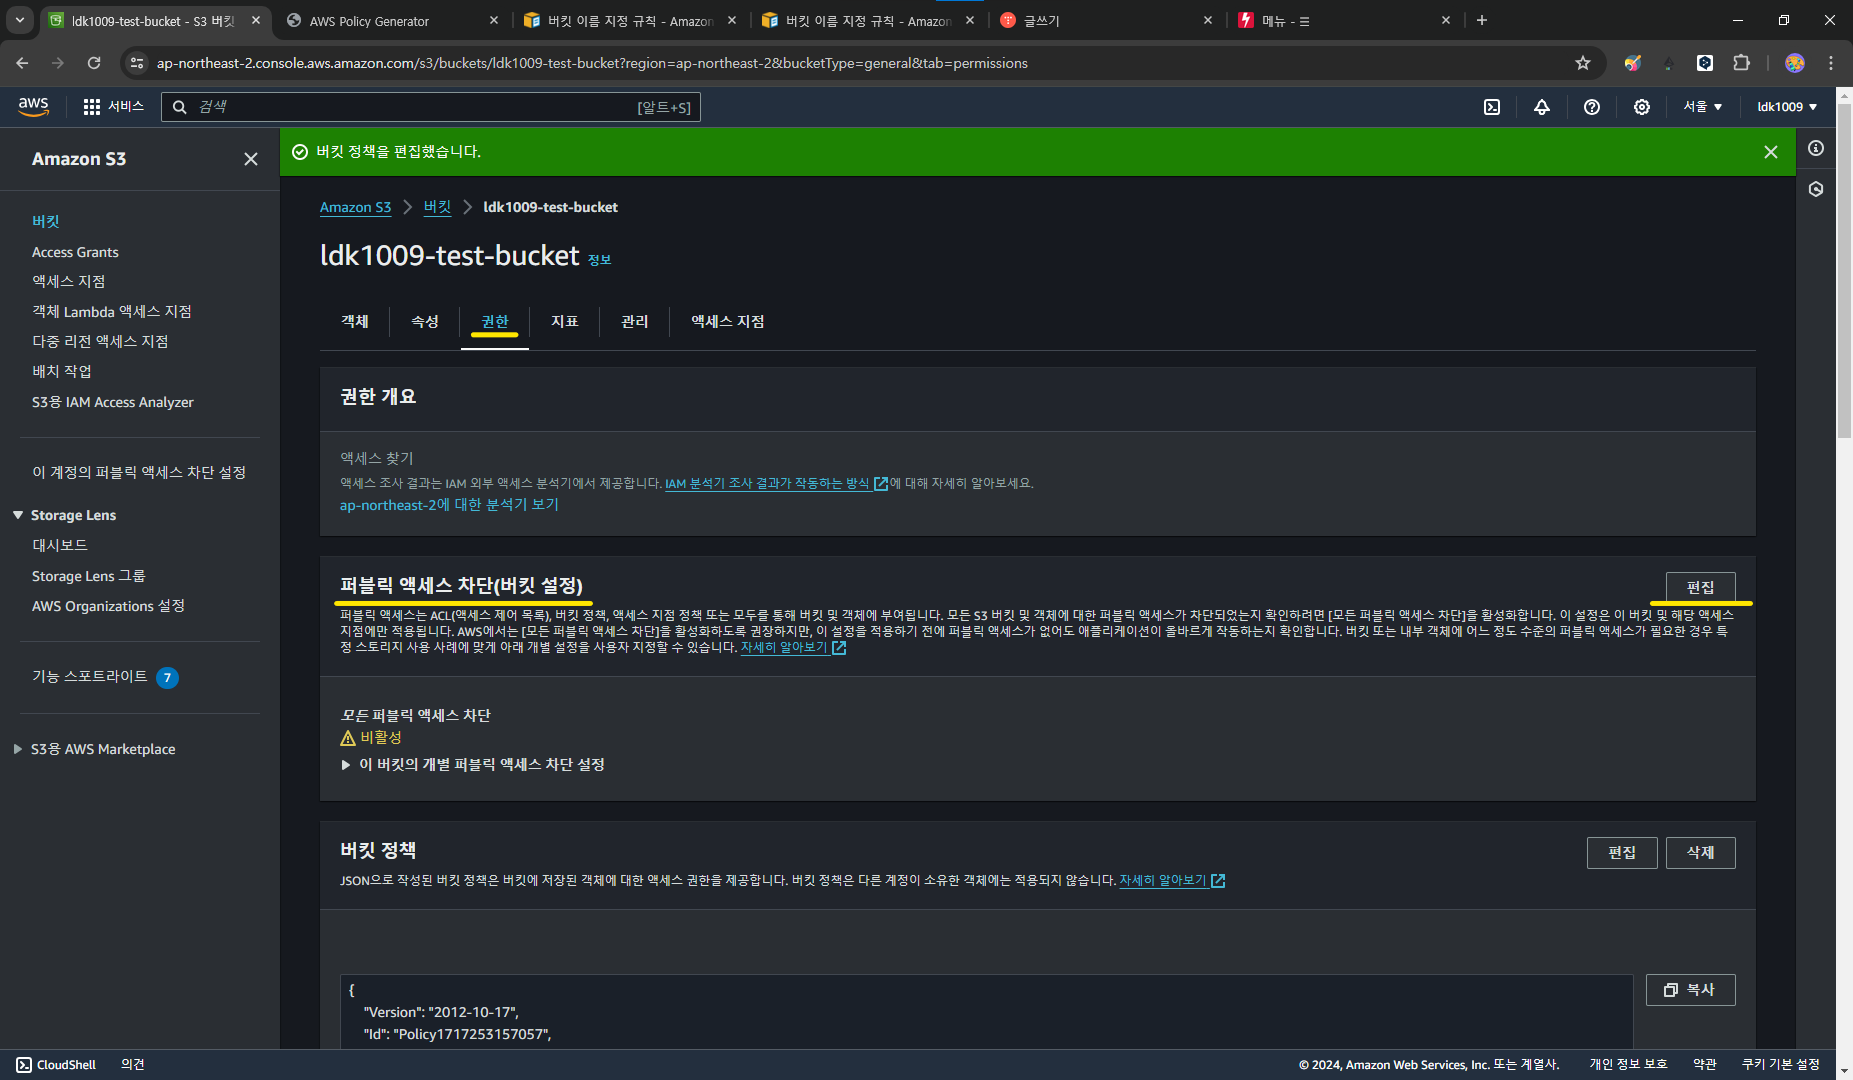This screenshot has width=1853, height=1080.
Task: Click CloudShell in the footer
Action: click(56, 1065)
